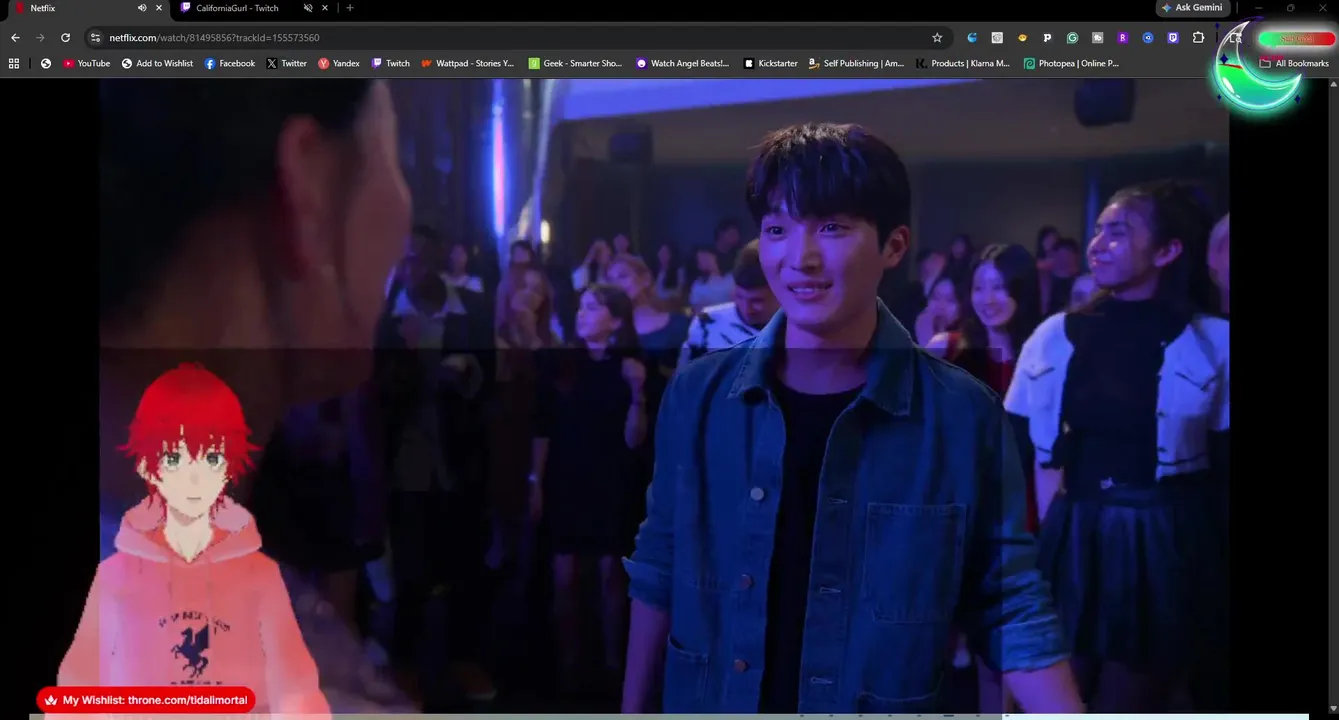Close the CaliforniaGurl Twitch tab
The image size is (1339, 720).
click(325, 8)
